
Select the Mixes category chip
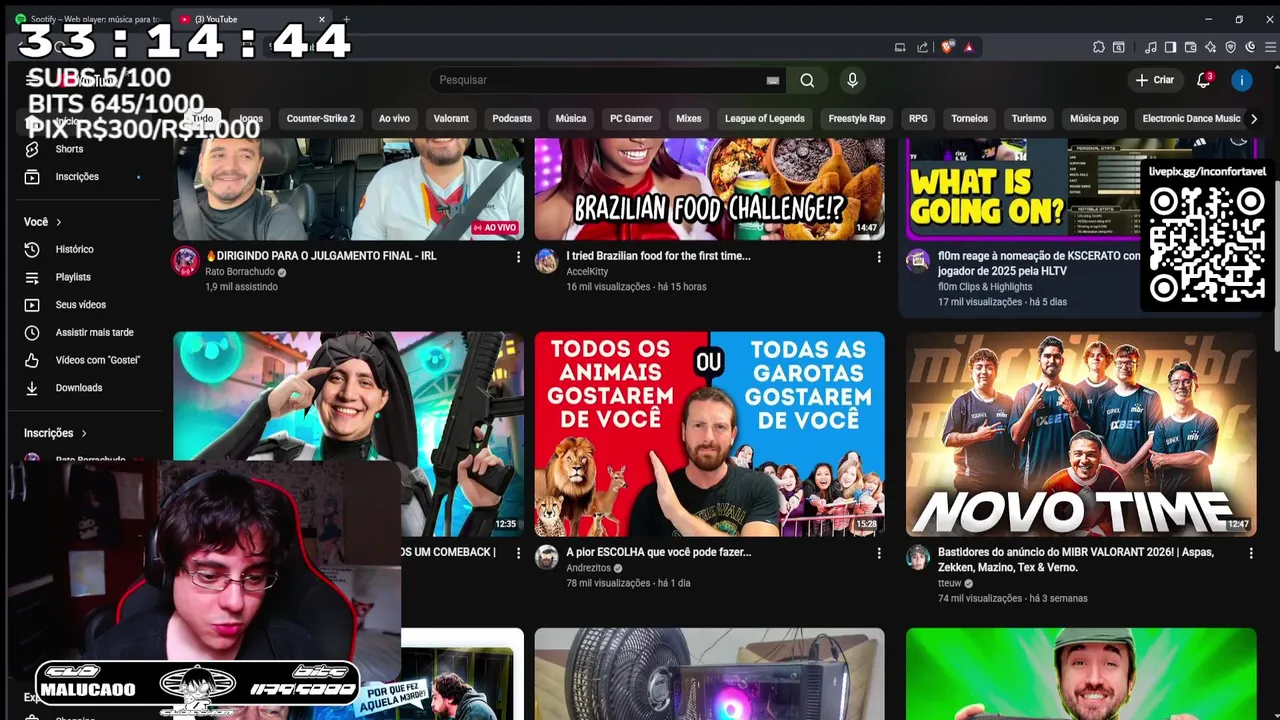click(689, 118)
